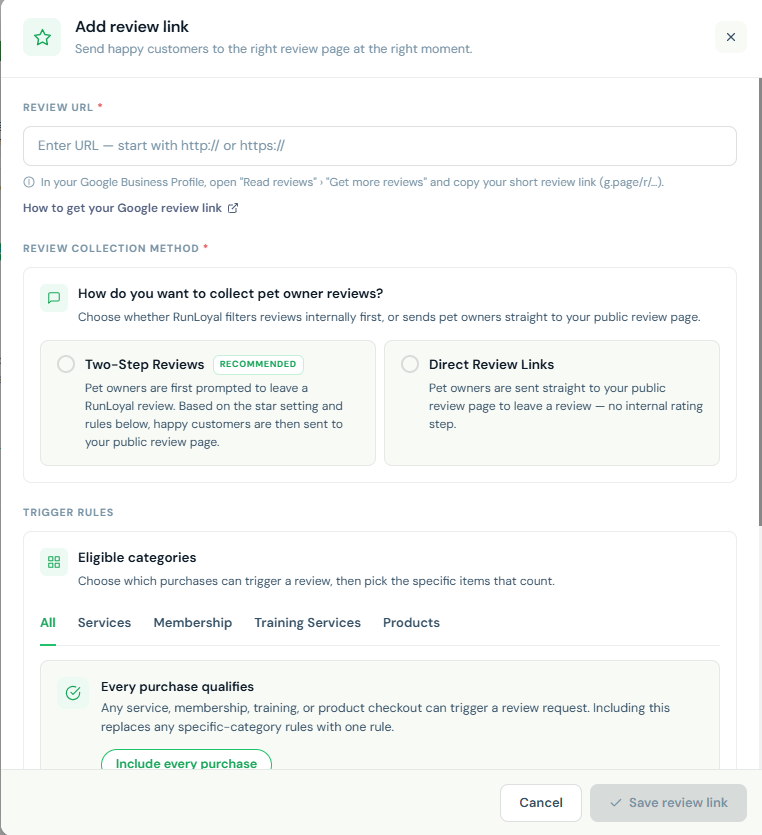The height and width of the screenshot is (835, 762).
Task: Click the external link icon after Google review link
Action: click(x=233, y=208)
